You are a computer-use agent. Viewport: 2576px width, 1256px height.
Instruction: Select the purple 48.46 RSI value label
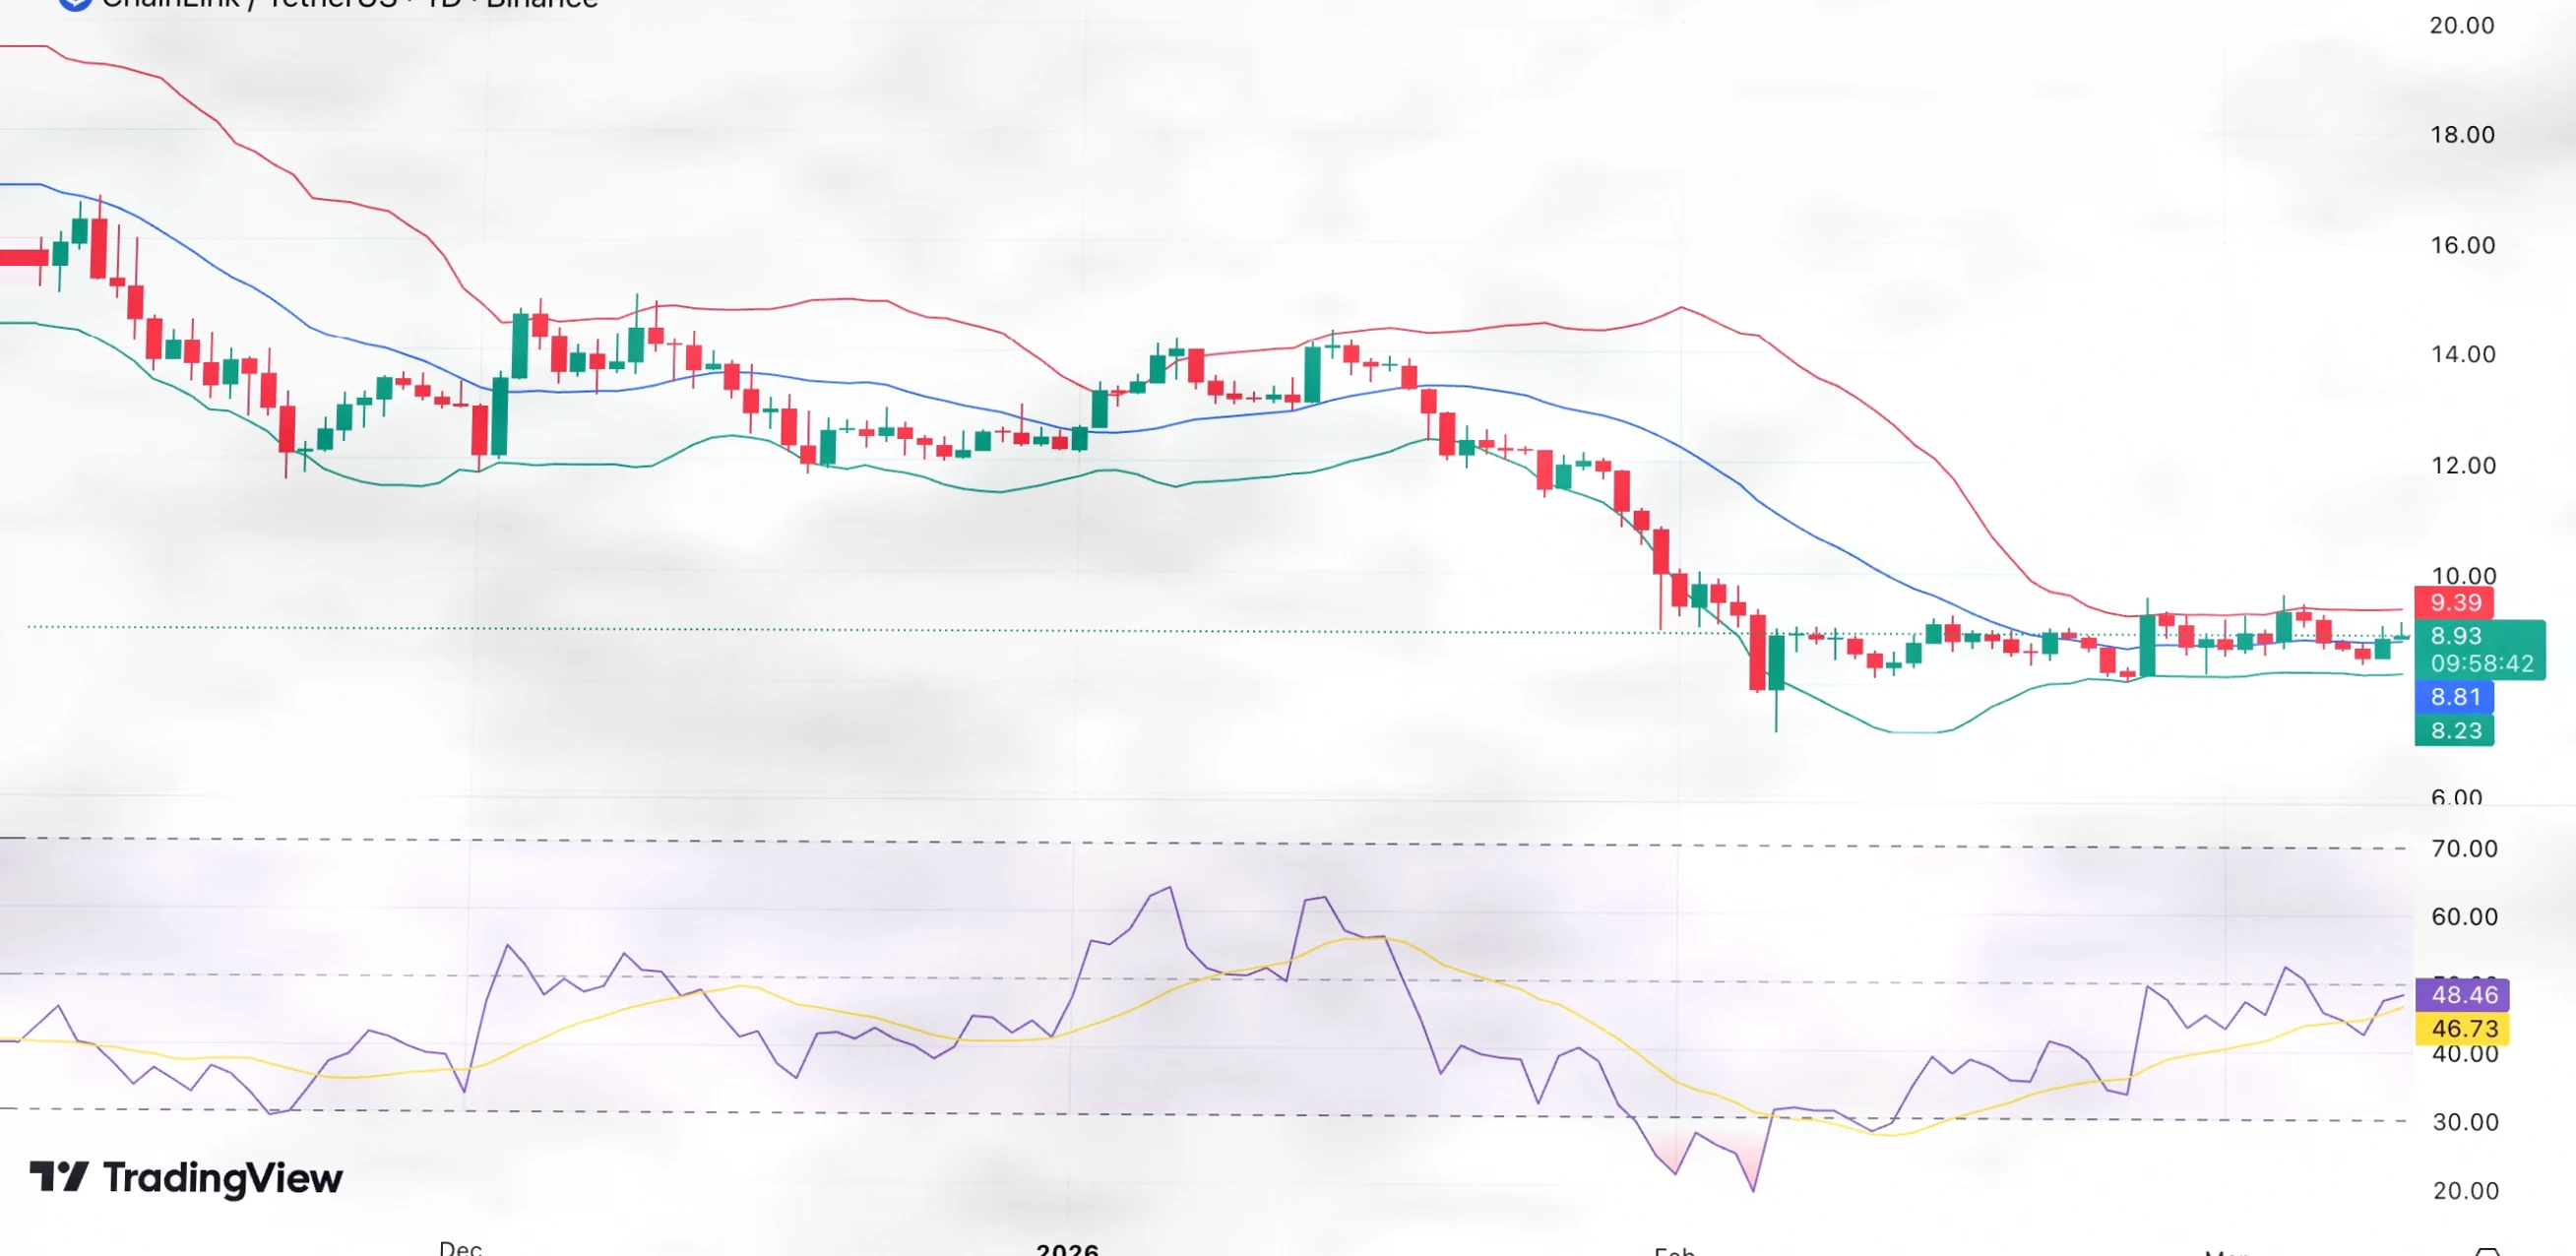click(x=2463, y=995)
